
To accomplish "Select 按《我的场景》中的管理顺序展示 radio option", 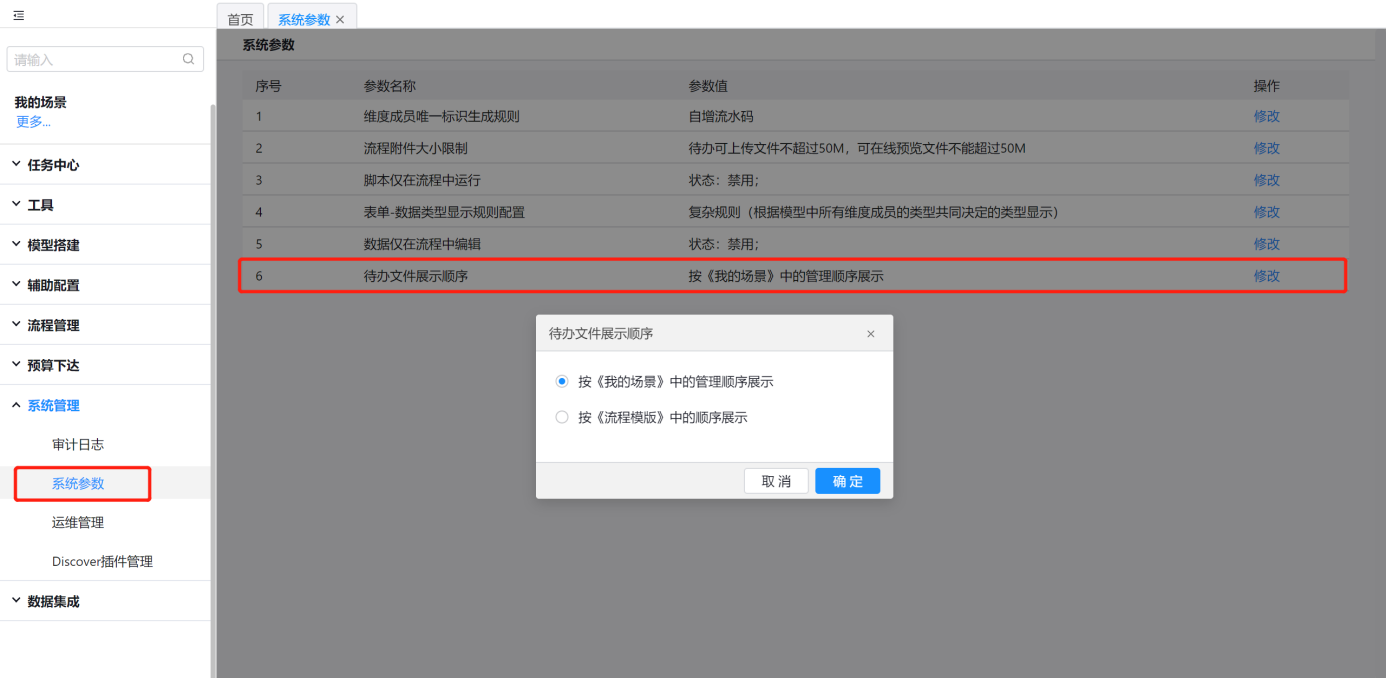I will [562, 382].
